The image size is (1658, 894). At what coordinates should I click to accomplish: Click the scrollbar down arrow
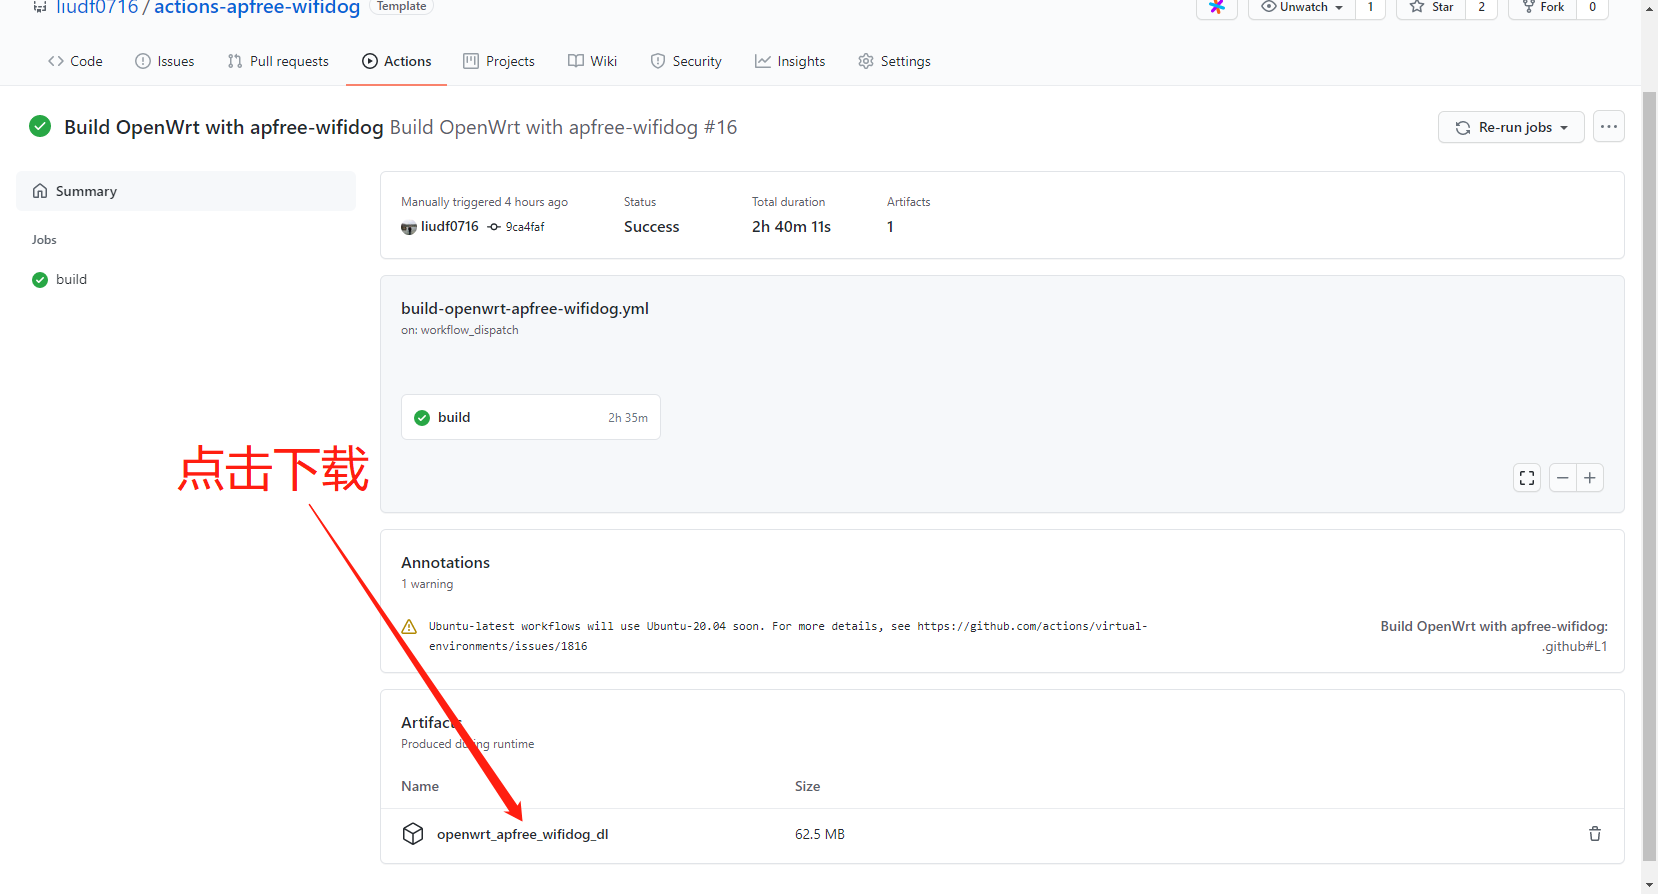(1649, 885)
